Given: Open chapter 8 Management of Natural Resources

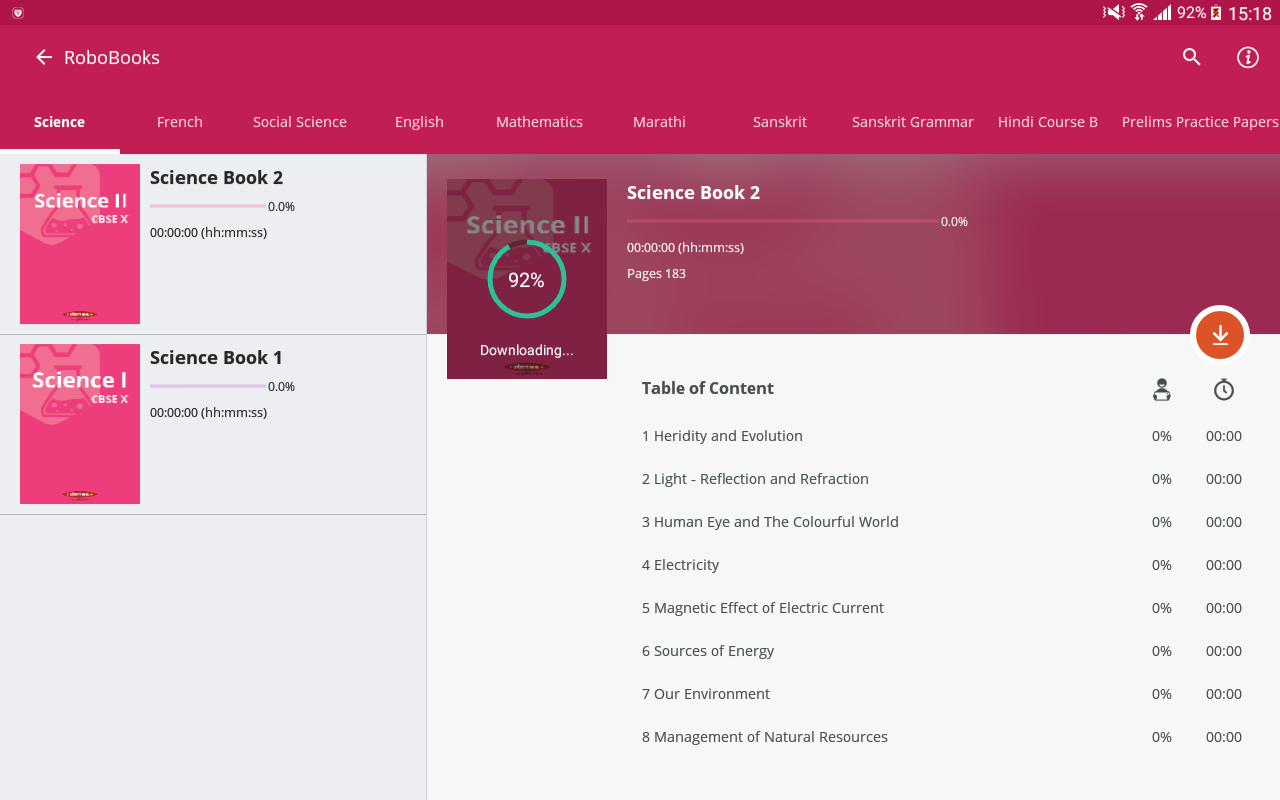Looking at the screenshot, I should pyautogui.click(x=765, y=737).
